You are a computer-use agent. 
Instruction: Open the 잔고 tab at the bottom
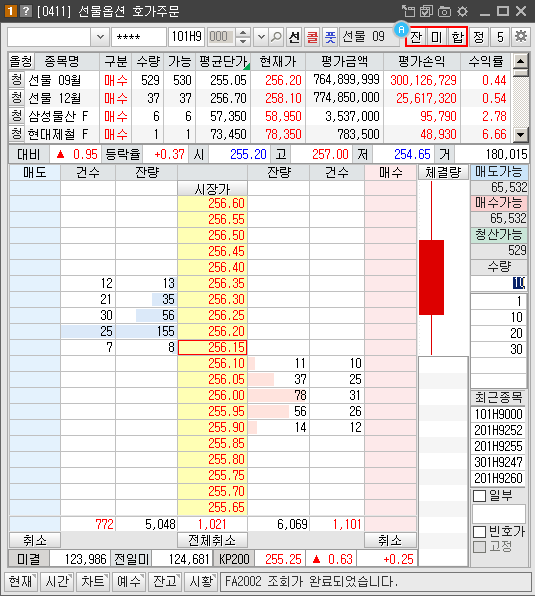(x=165, y=582)
